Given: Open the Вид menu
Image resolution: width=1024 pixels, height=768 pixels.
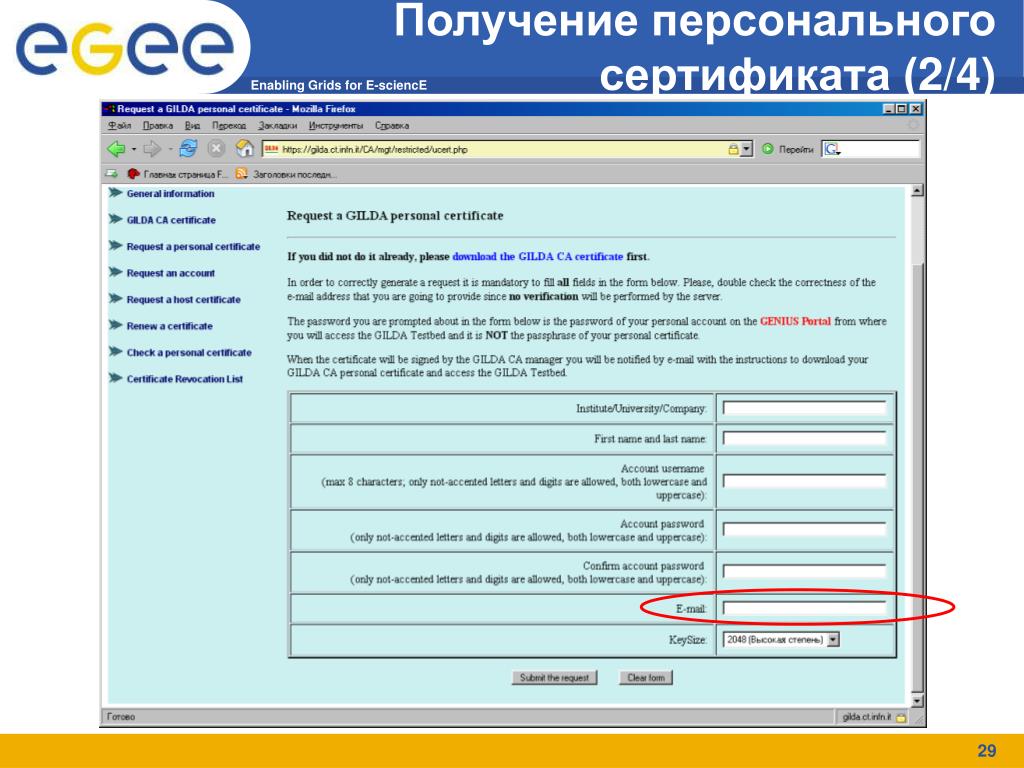Looking at the screenshot, I should pyautogui.click(x=192, y=125).
